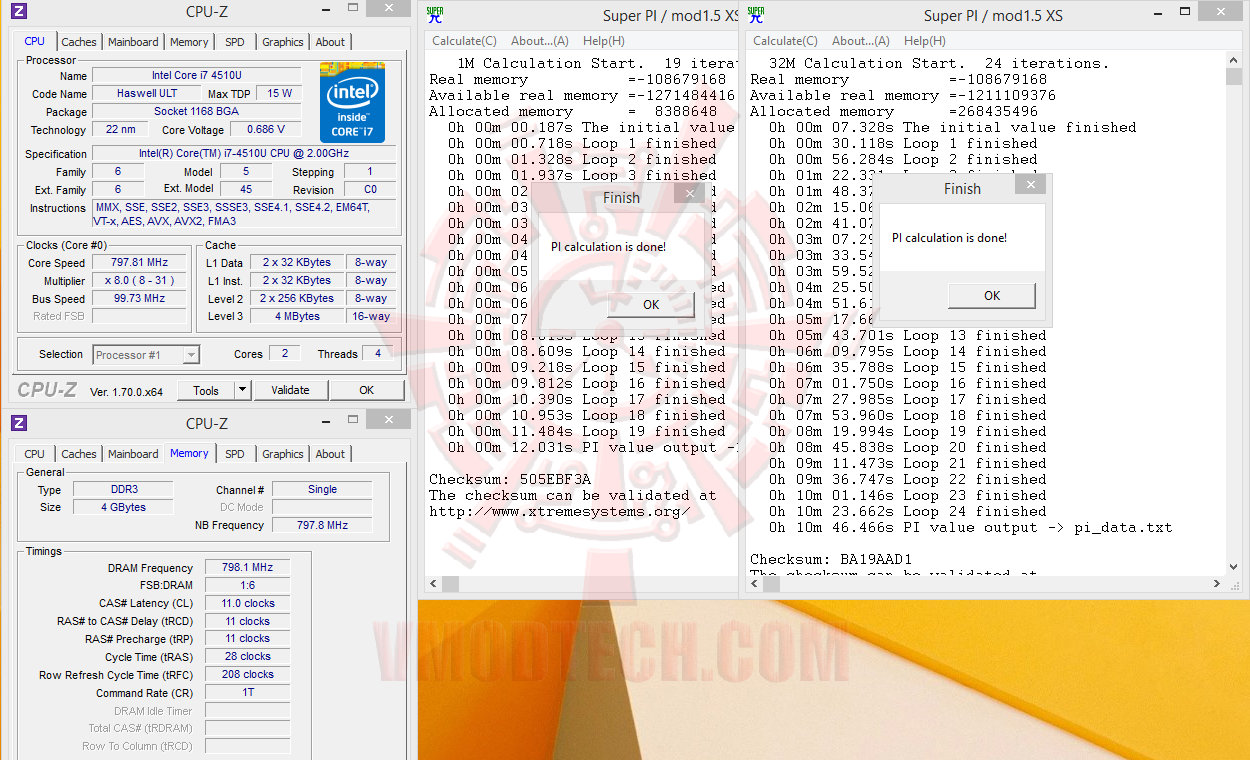This screenshot has height=760, width=1250.
Task: Switch to Mainboard tab in top CPU-Z window
Action: pyautogui.click(x=133, y=42)
